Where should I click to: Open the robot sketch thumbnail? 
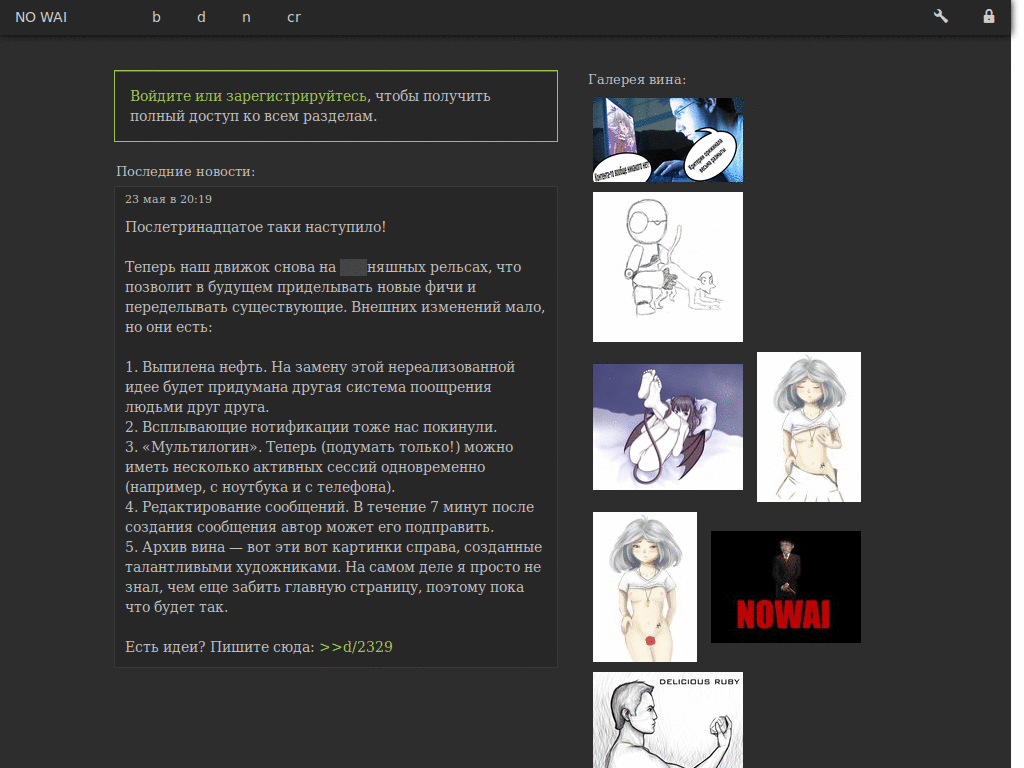tap(667, 266)
